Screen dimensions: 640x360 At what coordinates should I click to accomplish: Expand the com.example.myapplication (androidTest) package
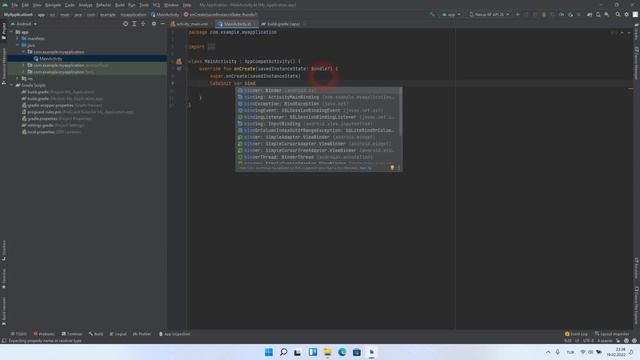(23, 65)
